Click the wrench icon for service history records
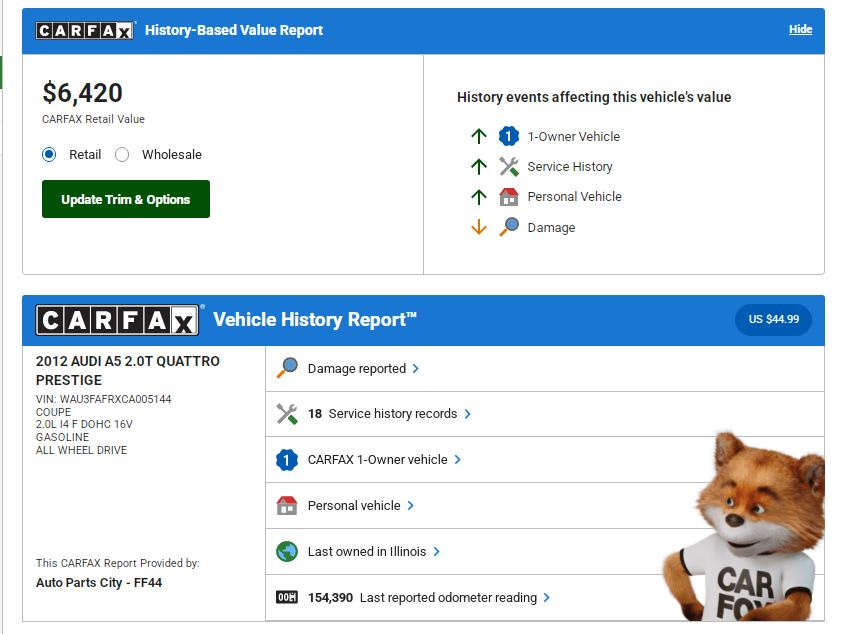Screen dimensions: 863x634 point(287,414)
